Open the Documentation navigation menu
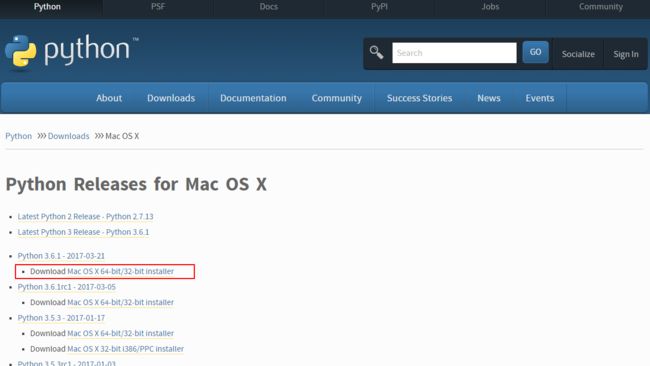This screenshot has width=650, height=366. [x=253, y=98]
